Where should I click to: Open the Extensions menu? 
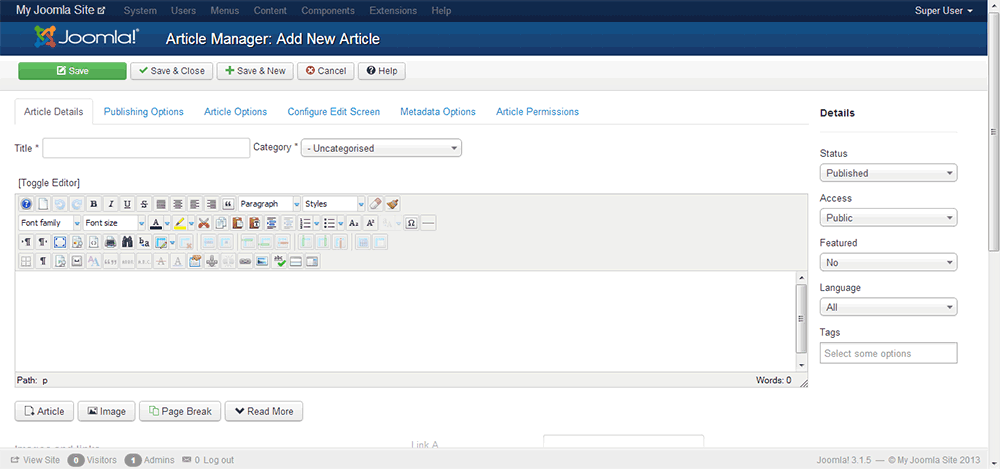393,11
